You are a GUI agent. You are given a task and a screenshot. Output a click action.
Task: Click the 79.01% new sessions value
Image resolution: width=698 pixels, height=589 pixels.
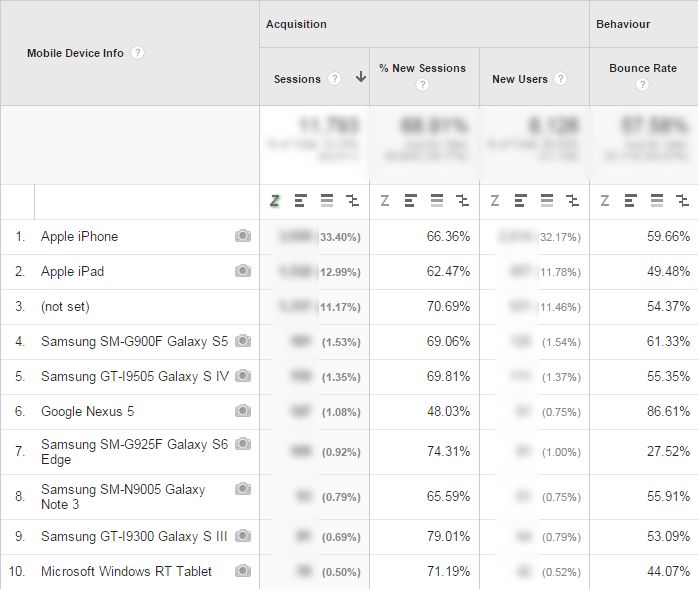(448, 536)
